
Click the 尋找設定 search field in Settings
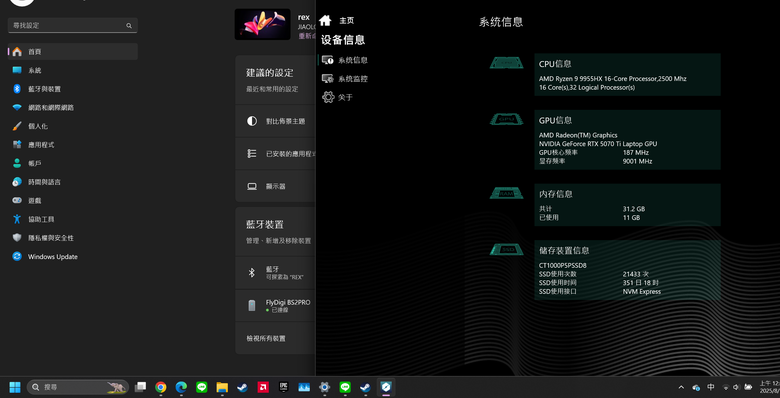[73, 25]
